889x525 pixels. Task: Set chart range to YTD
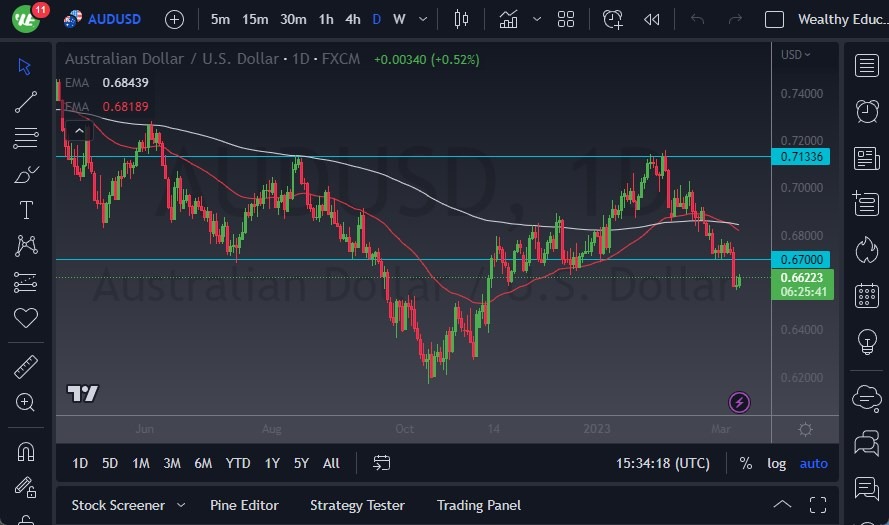[238, 463]
